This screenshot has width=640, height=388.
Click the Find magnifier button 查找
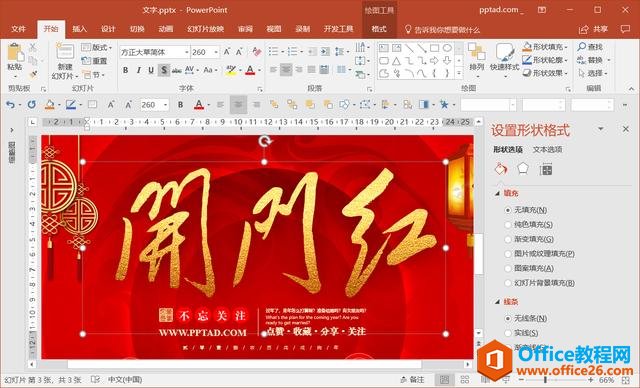tap(591, 47)
